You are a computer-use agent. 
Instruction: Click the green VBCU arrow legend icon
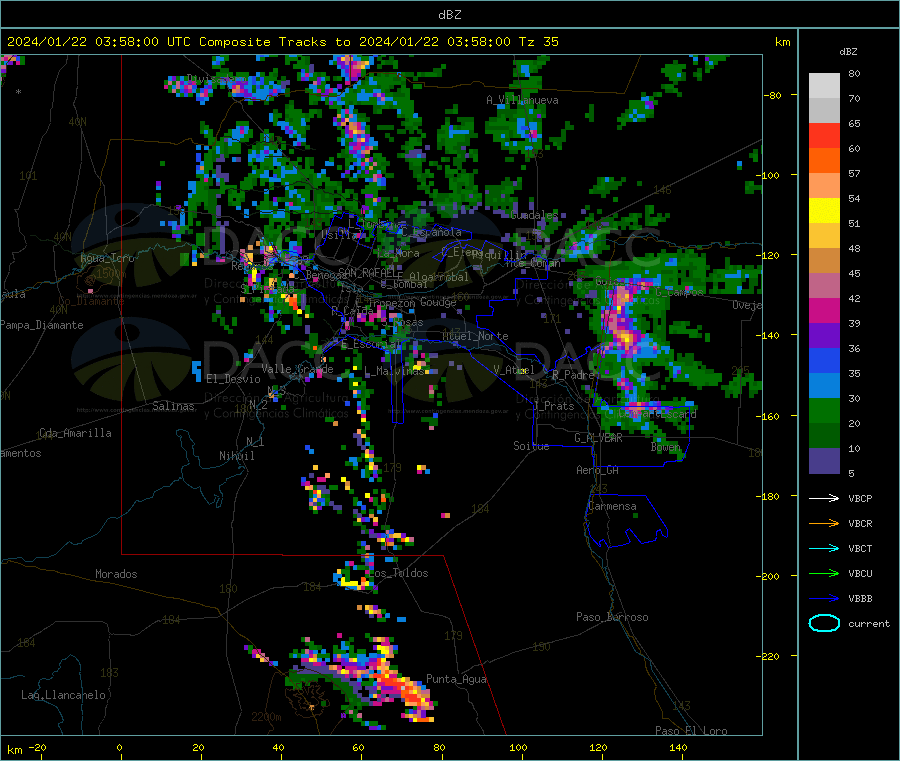[x=824, y=573]
